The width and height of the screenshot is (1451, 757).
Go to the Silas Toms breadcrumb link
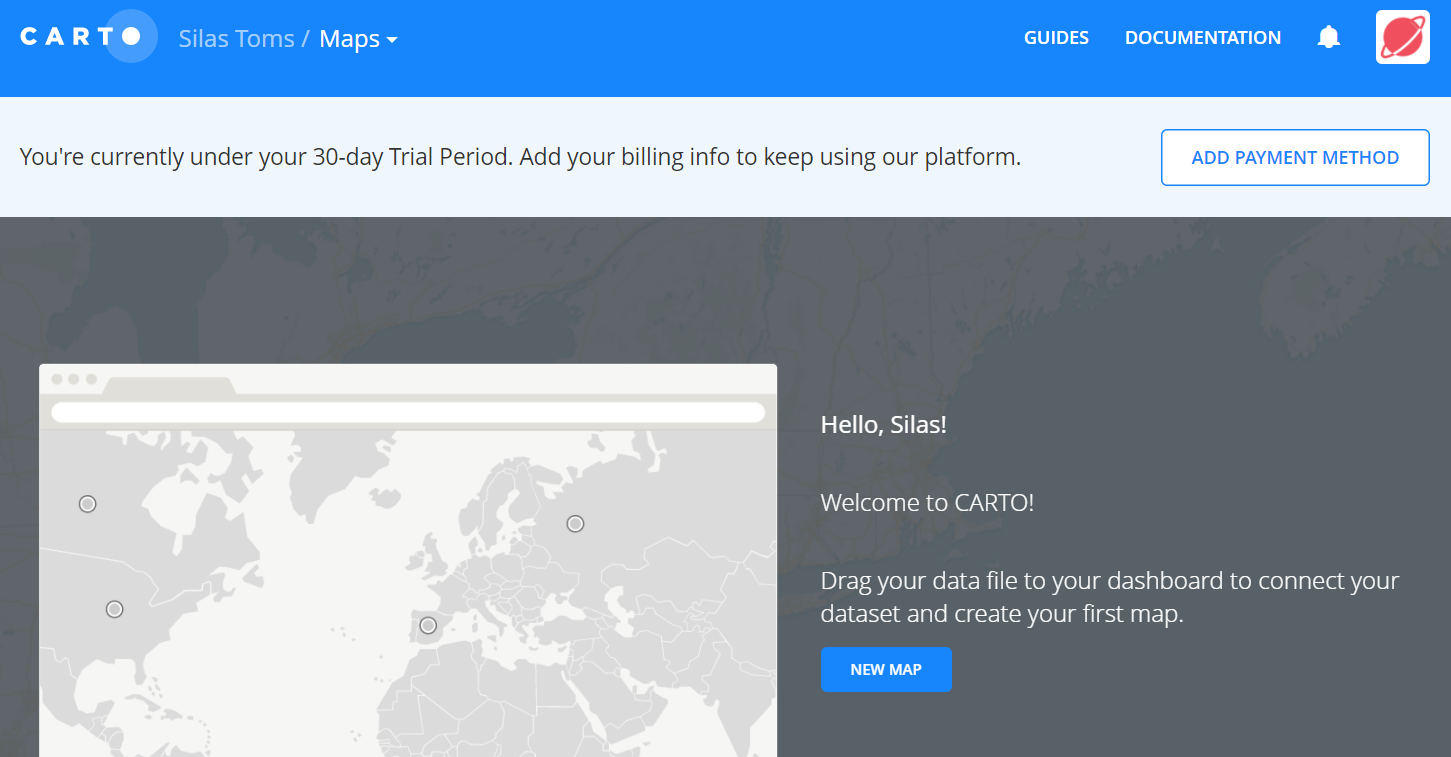(x=236, y=39)
